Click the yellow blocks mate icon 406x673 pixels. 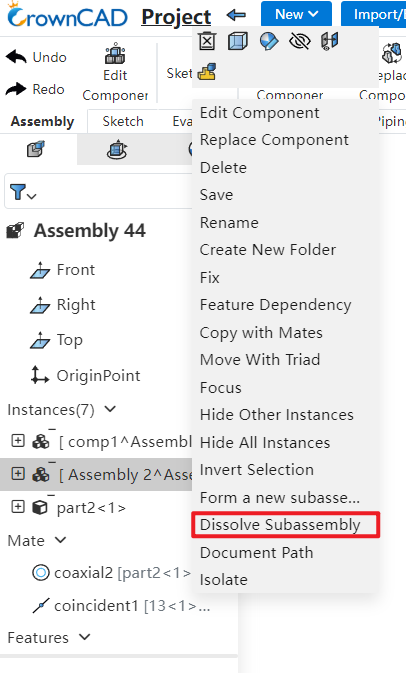(207, 72)
